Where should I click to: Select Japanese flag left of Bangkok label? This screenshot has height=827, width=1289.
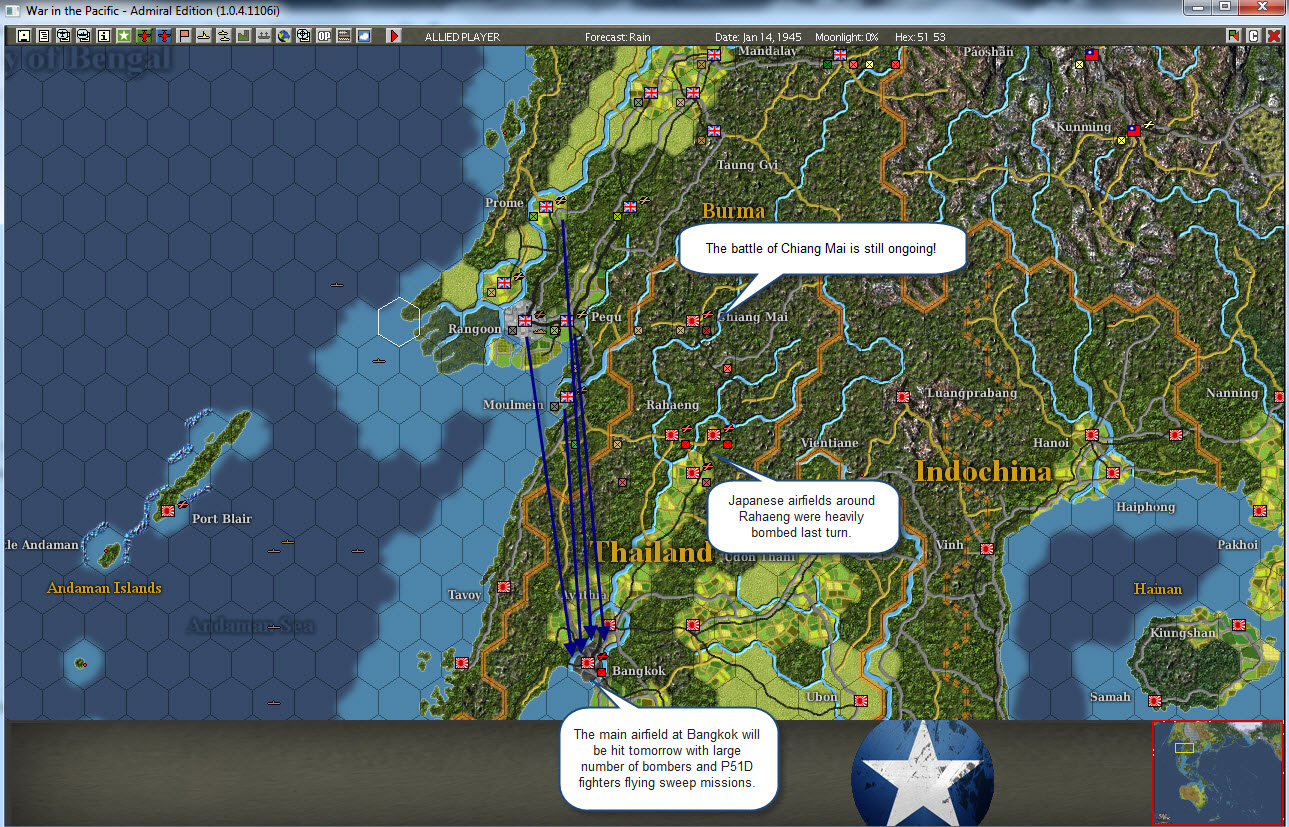(588, 663)
